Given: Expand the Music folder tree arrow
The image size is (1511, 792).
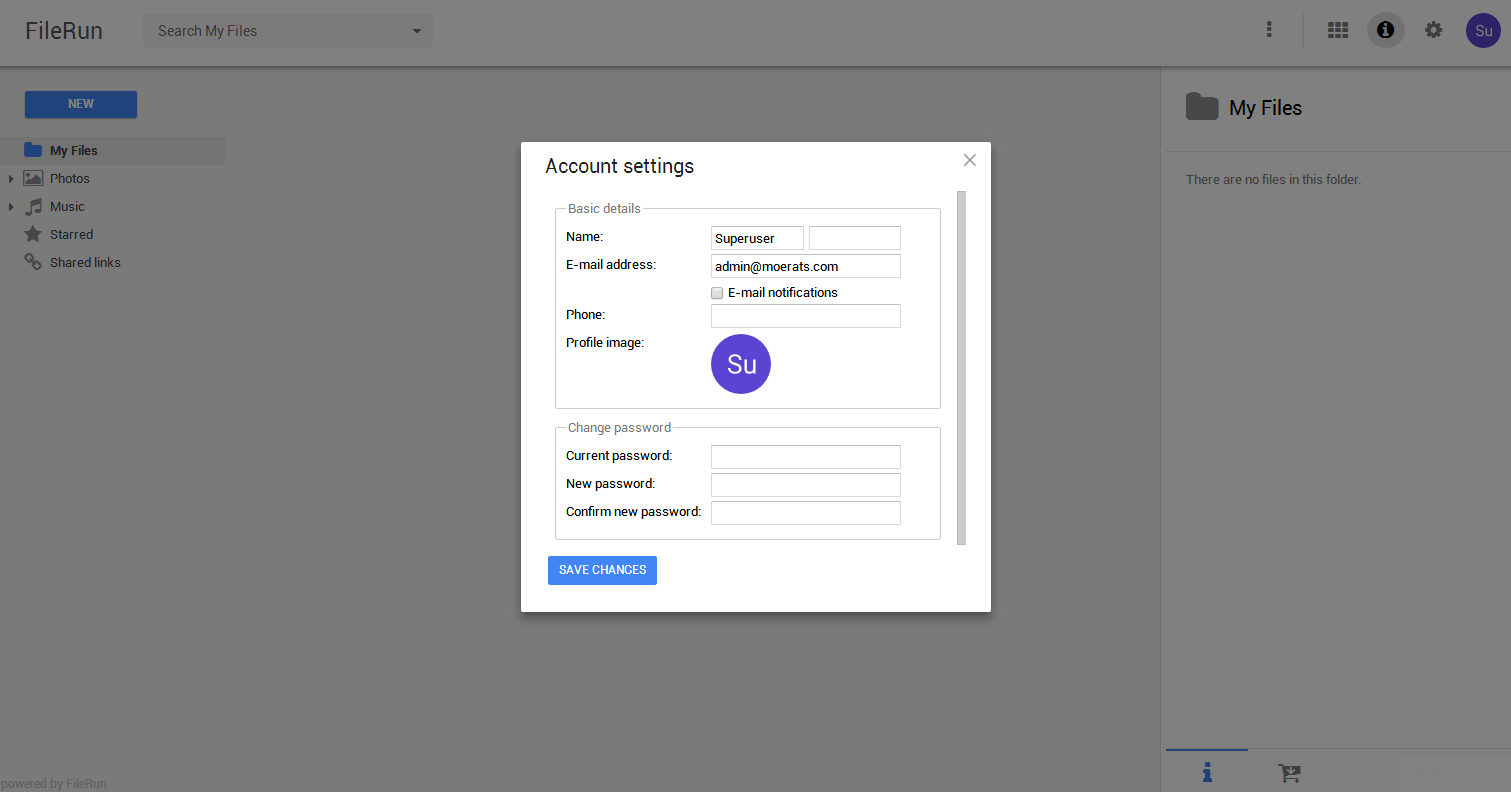Looking at the screenshot, I should coord(11,207).
